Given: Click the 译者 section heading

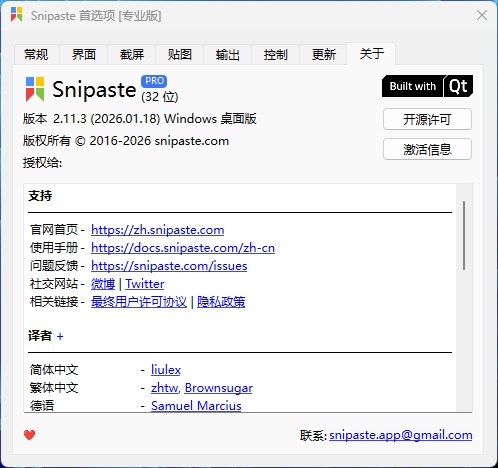Looking at the screenshot, I should [x=40, y=336].
